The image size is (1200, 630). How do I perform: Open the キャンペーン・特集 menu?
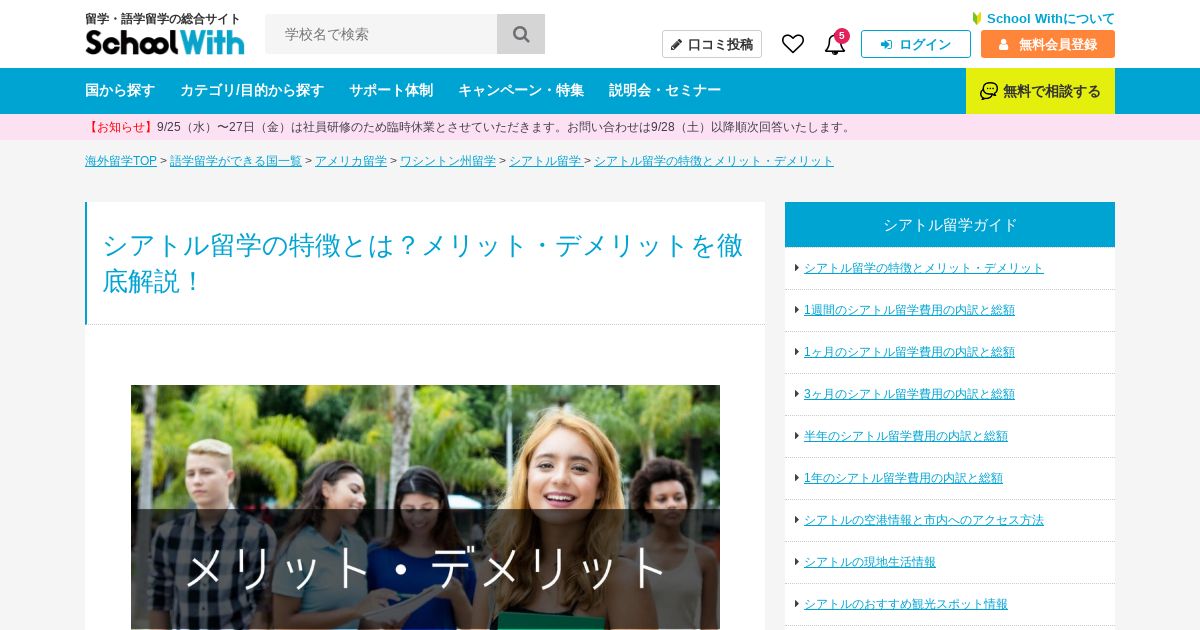coord(521,90)
